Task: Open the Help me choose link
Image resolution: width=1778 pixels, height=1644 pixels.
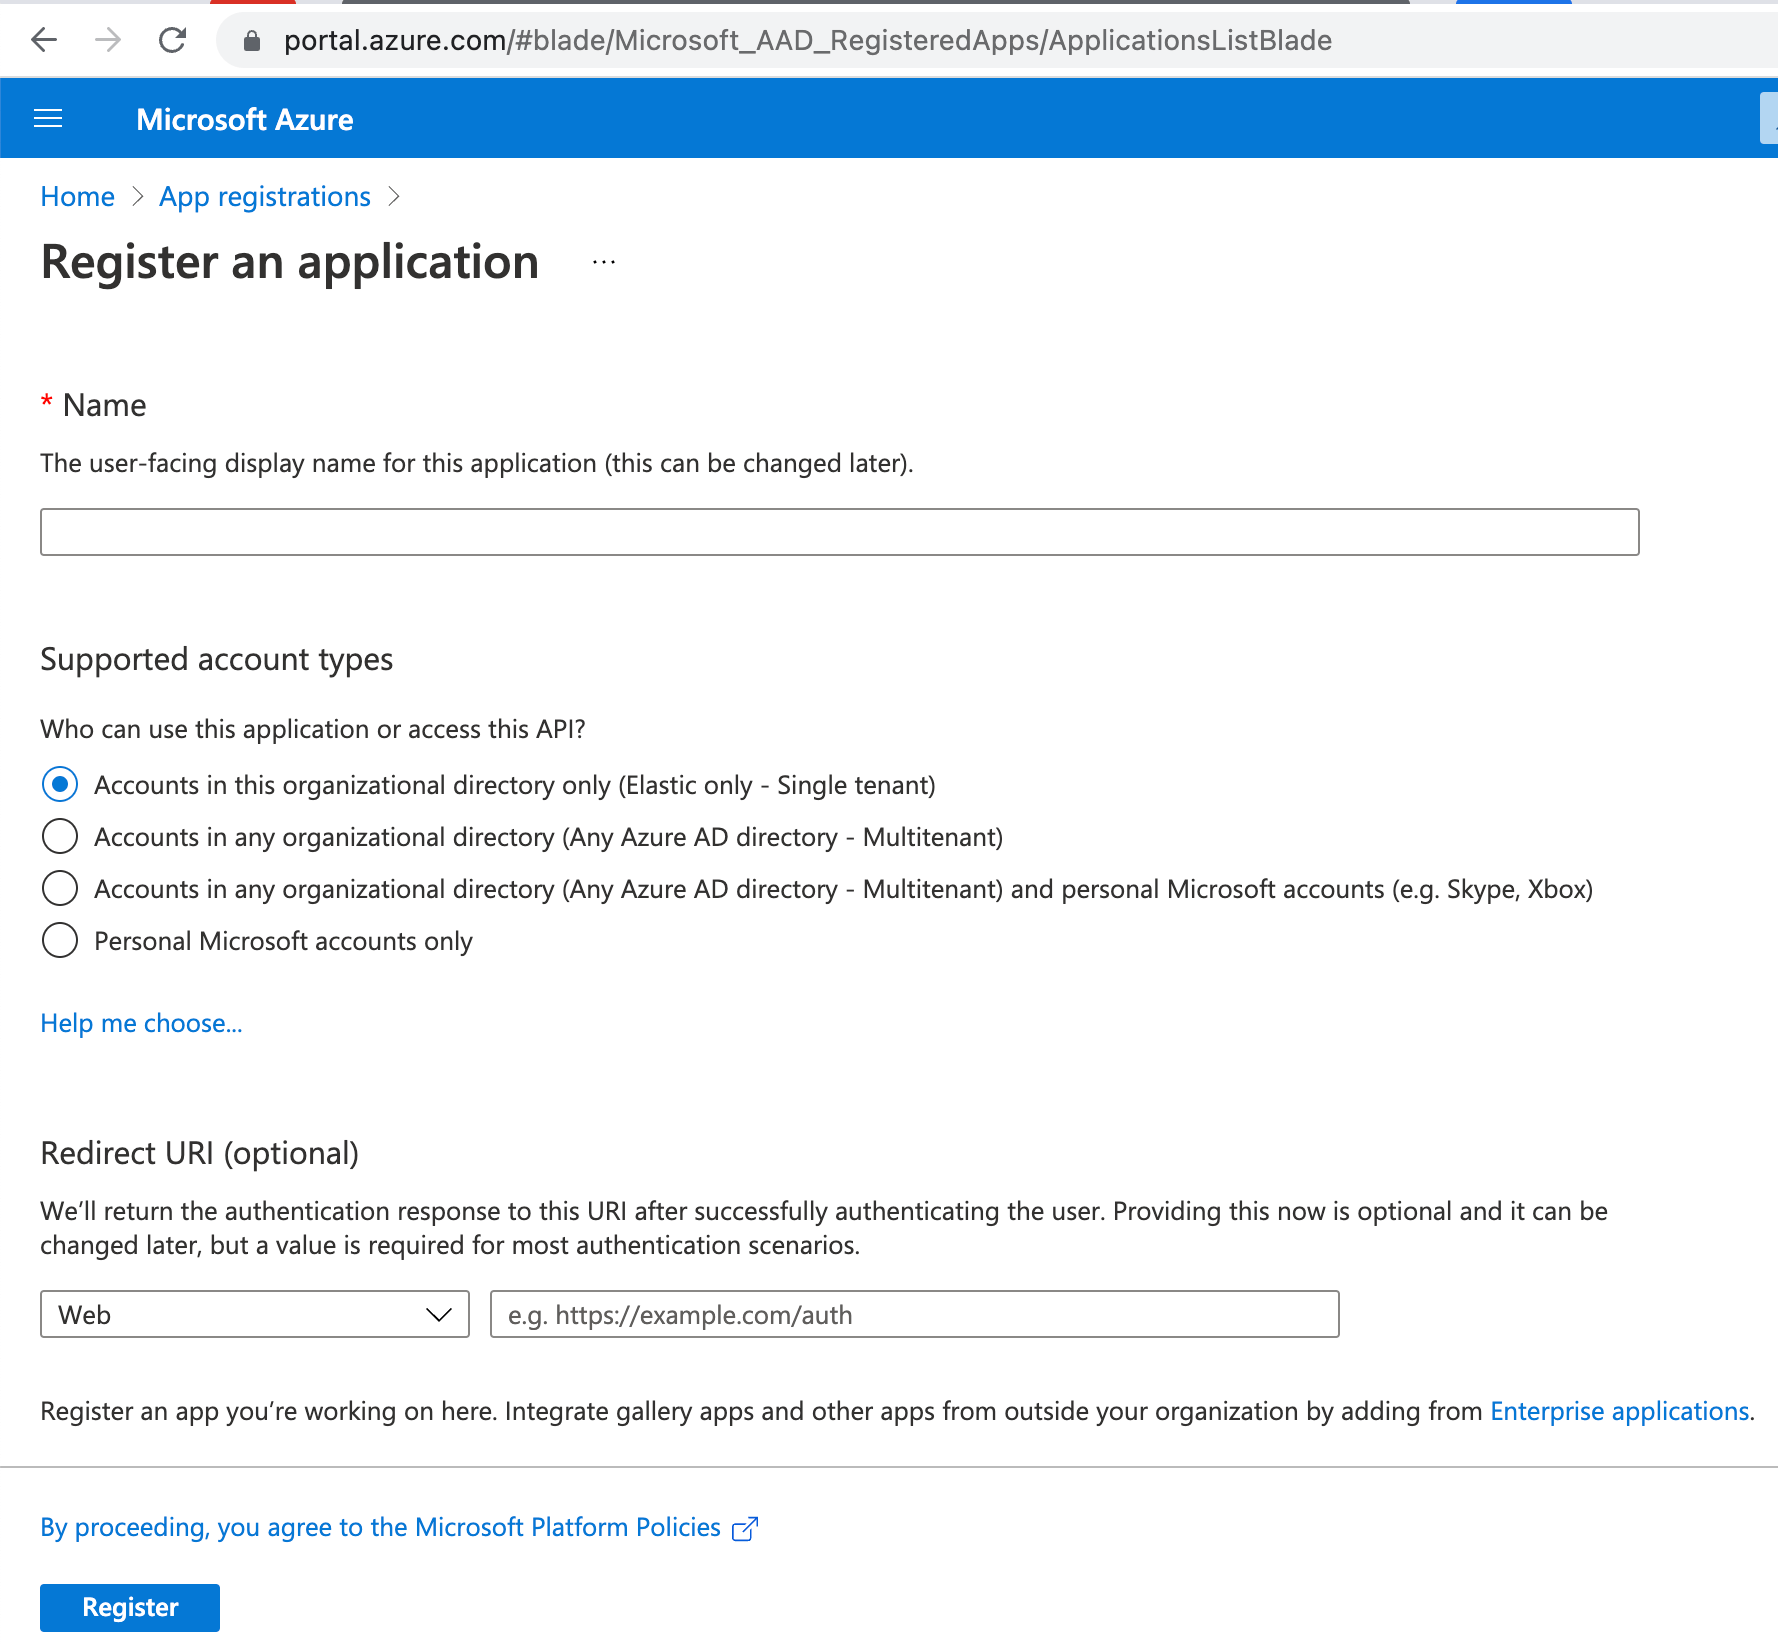Action: point(140,1023)
